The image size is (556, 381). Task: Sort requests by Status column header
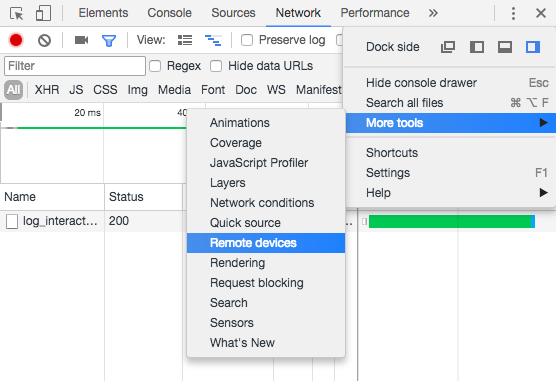click(x=144, y=197)
